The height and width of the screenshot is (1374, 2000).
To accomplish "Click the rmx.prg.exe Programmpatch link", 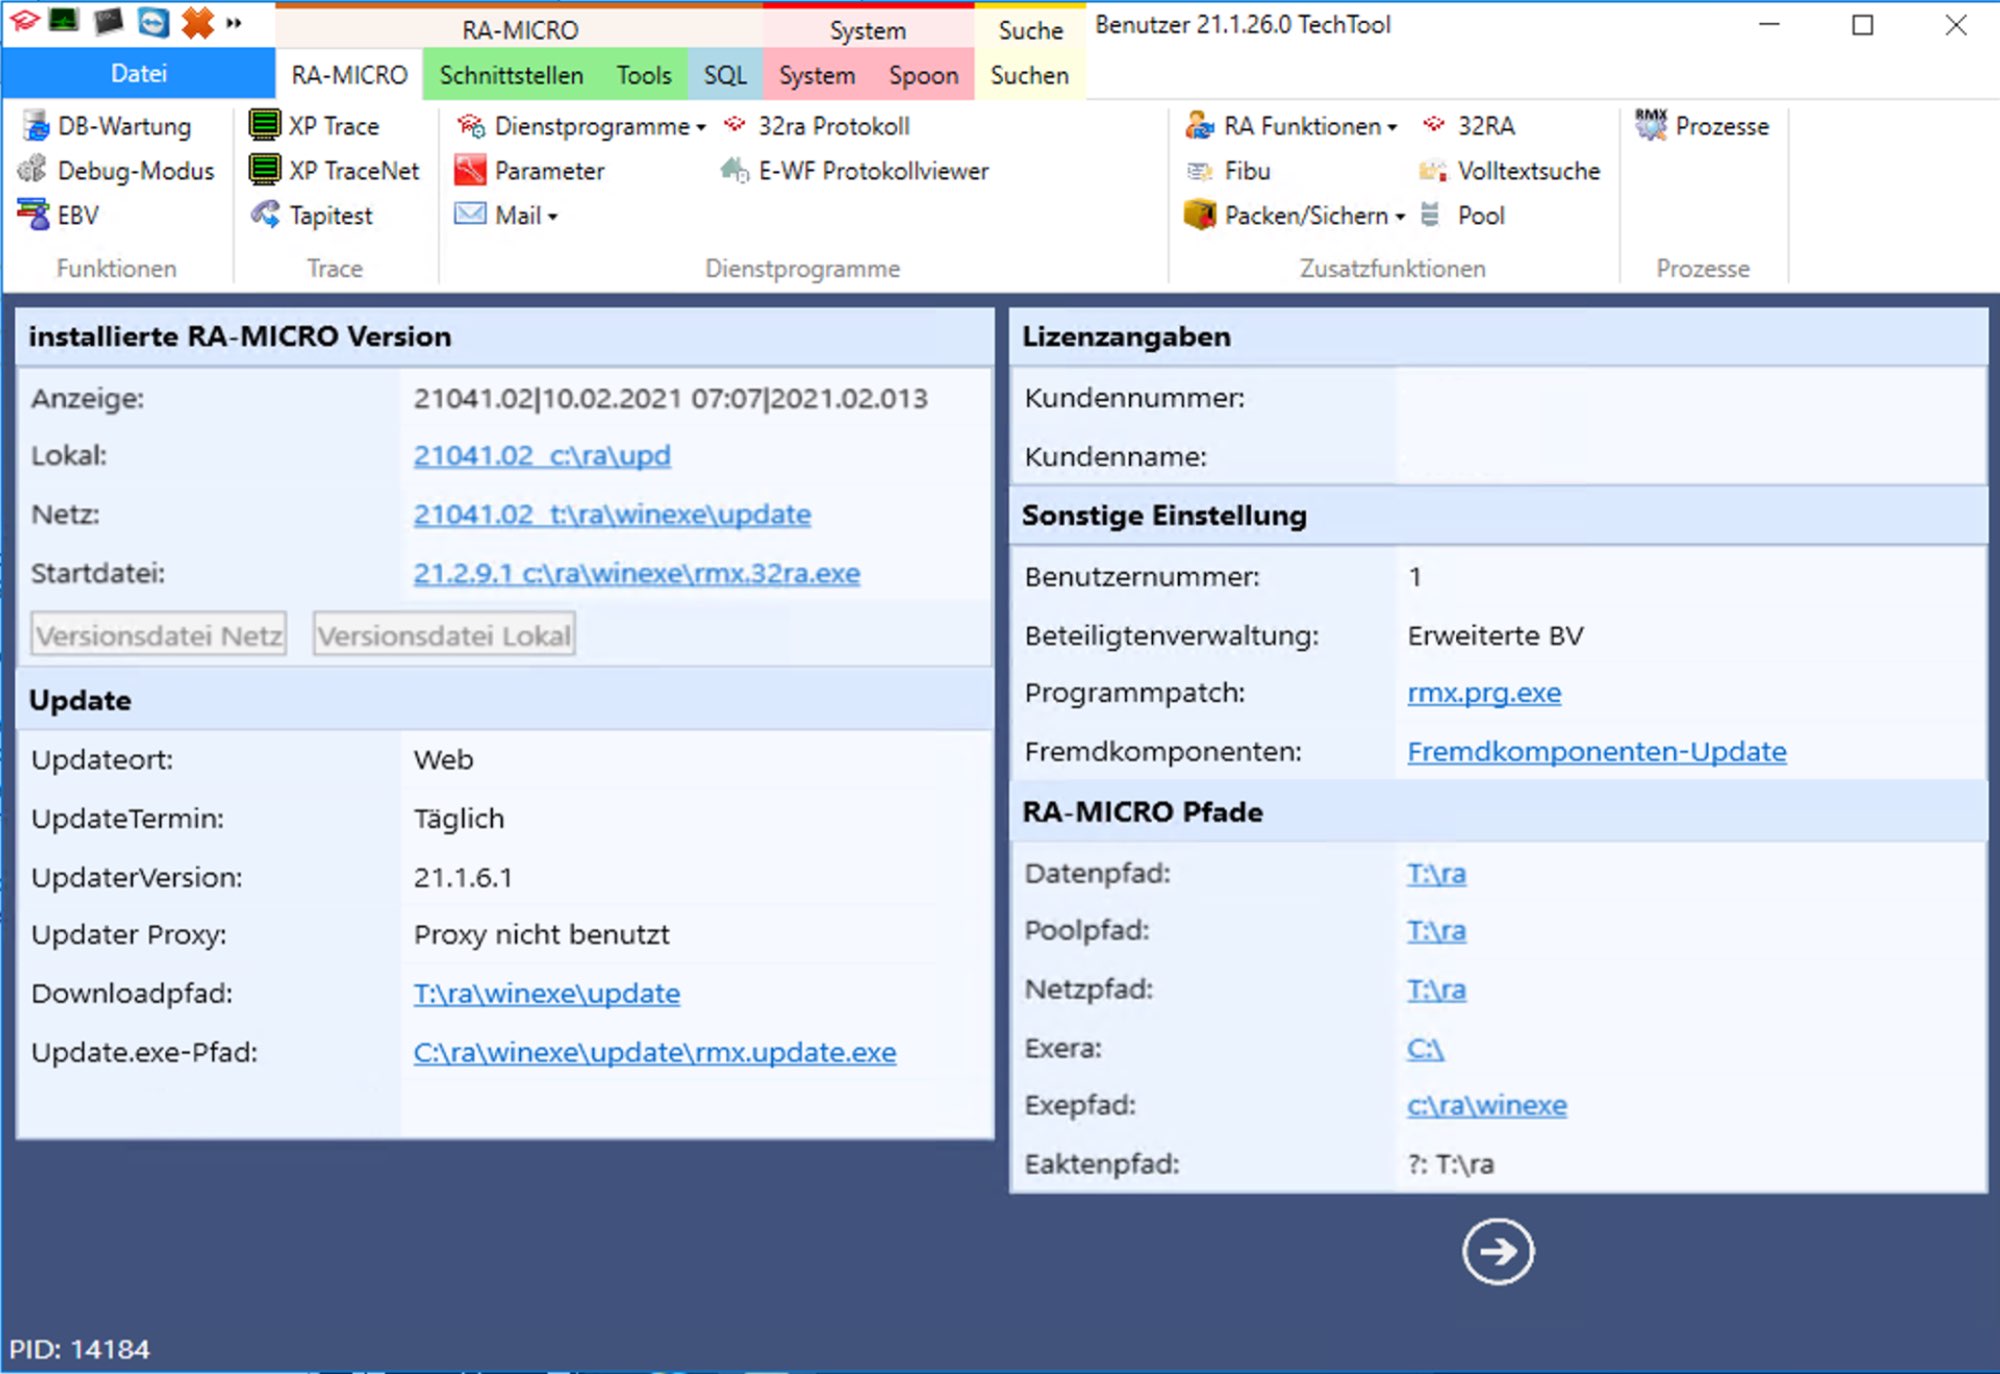I will pos(1484,693).
